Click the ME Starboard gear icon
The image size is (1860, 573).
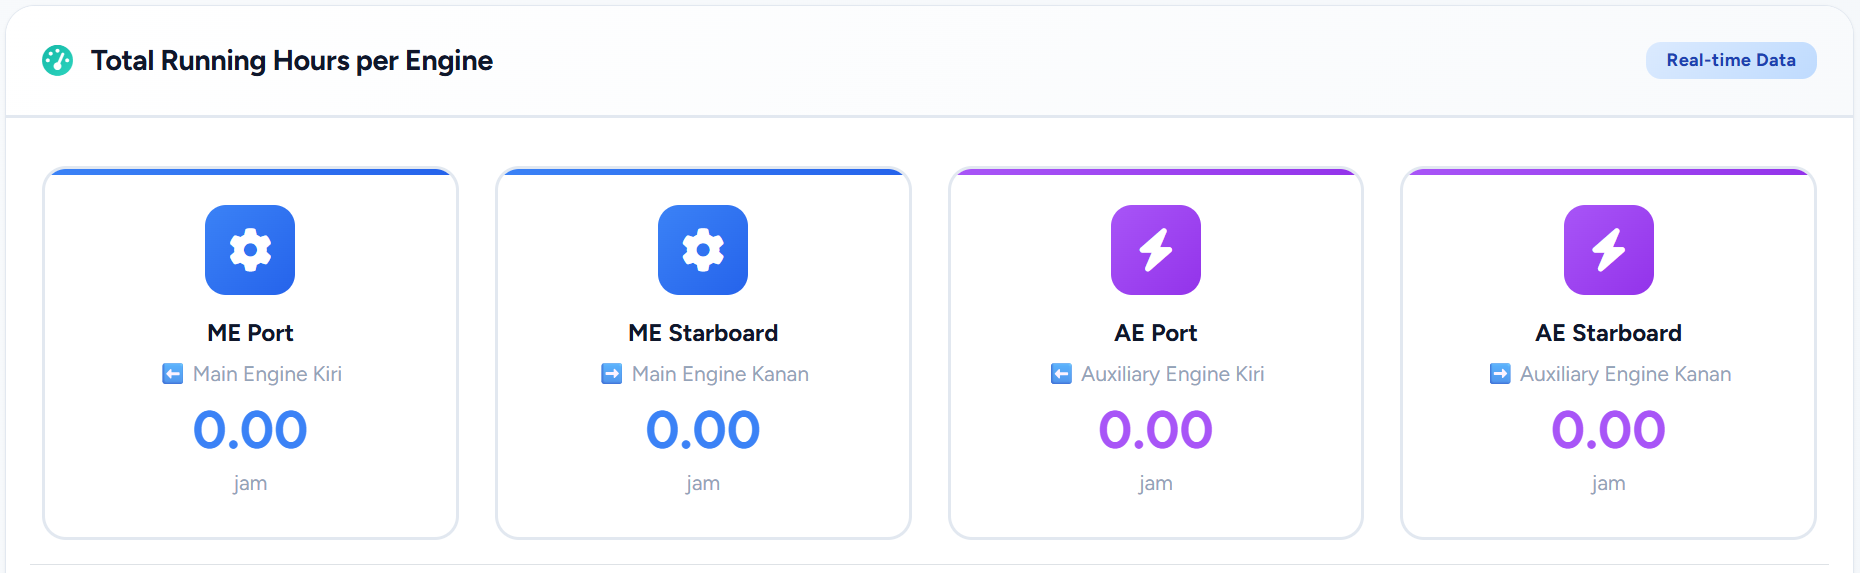click(703, 250)
